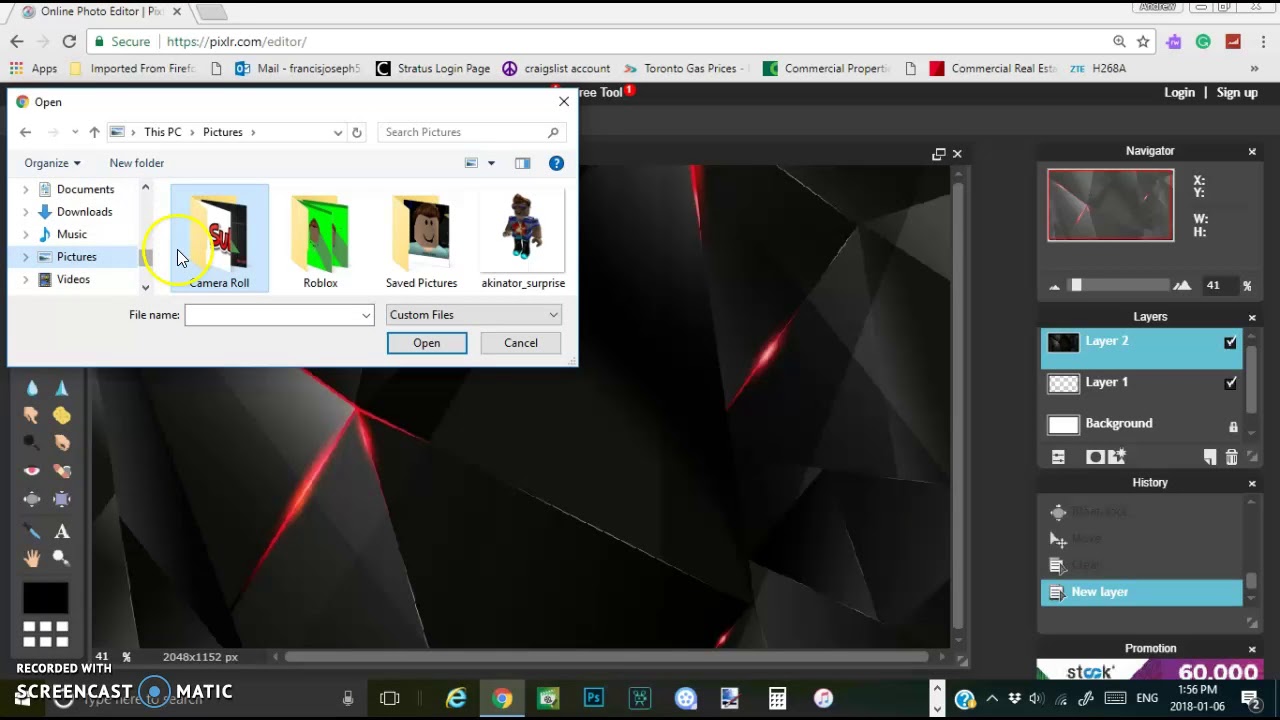Open the Organize menu

pos(50,162)
